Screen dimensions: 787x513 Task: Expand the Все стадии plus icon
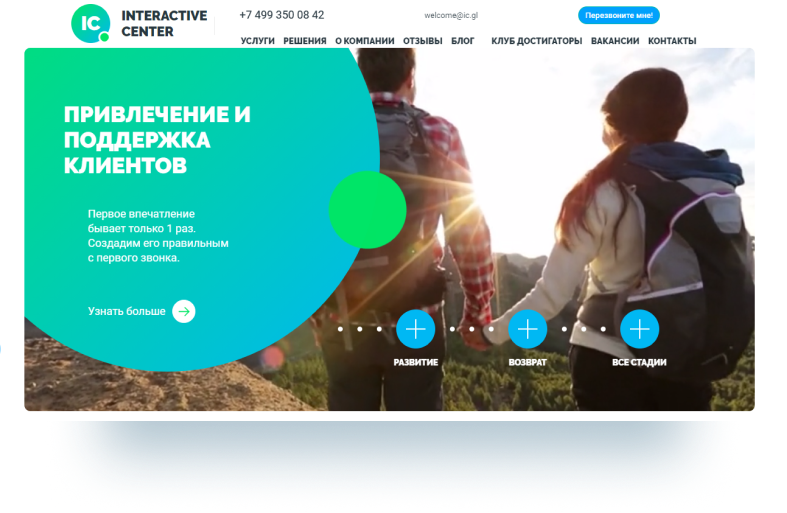pyautogui.click(x=639, y=329)
